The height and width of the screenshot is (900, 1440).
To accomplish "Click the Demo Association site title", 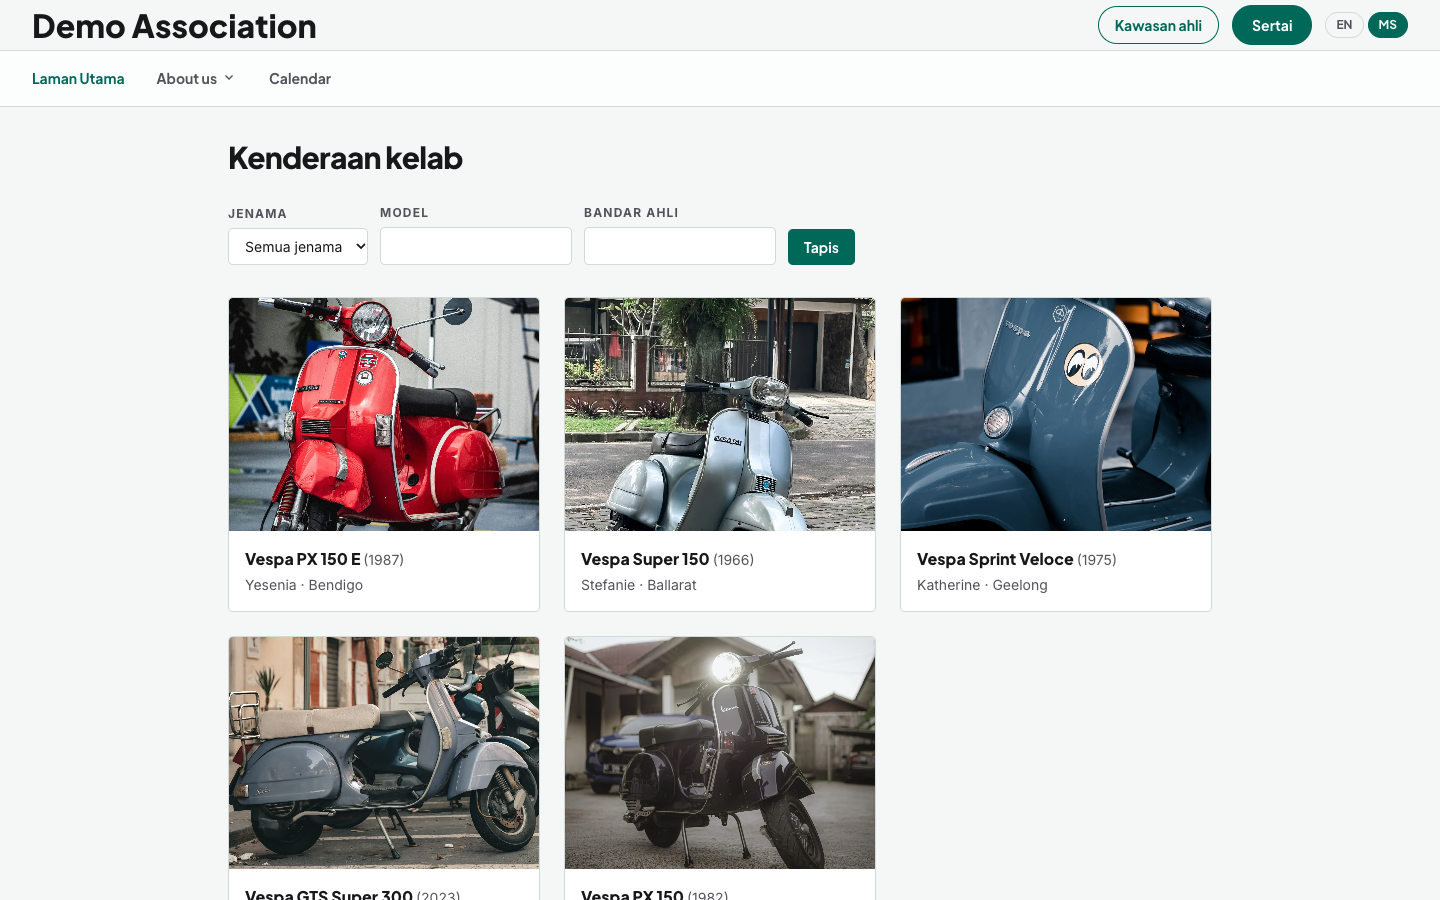I will click(x=174, y=26).
